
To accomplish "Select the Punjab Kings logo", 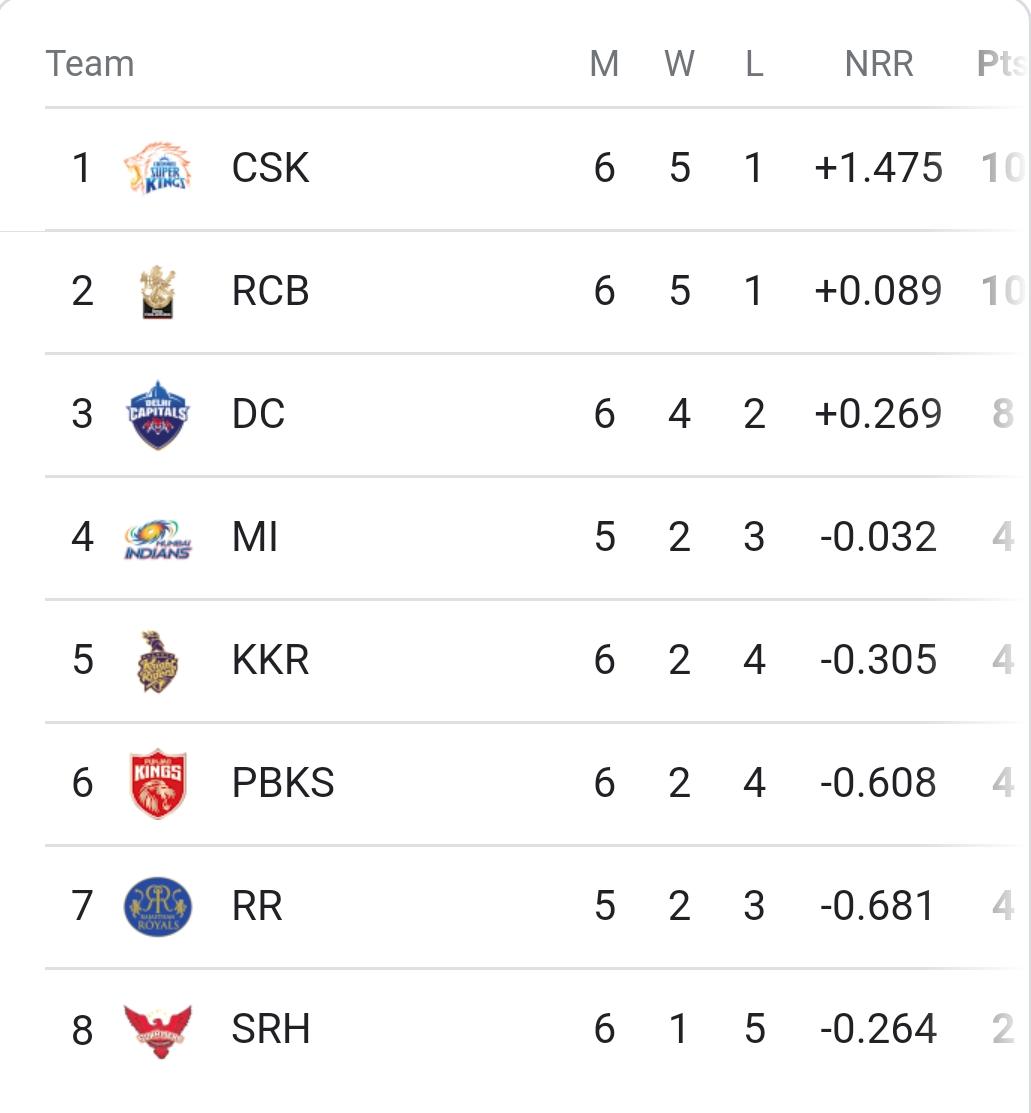I will click(158, 784).
